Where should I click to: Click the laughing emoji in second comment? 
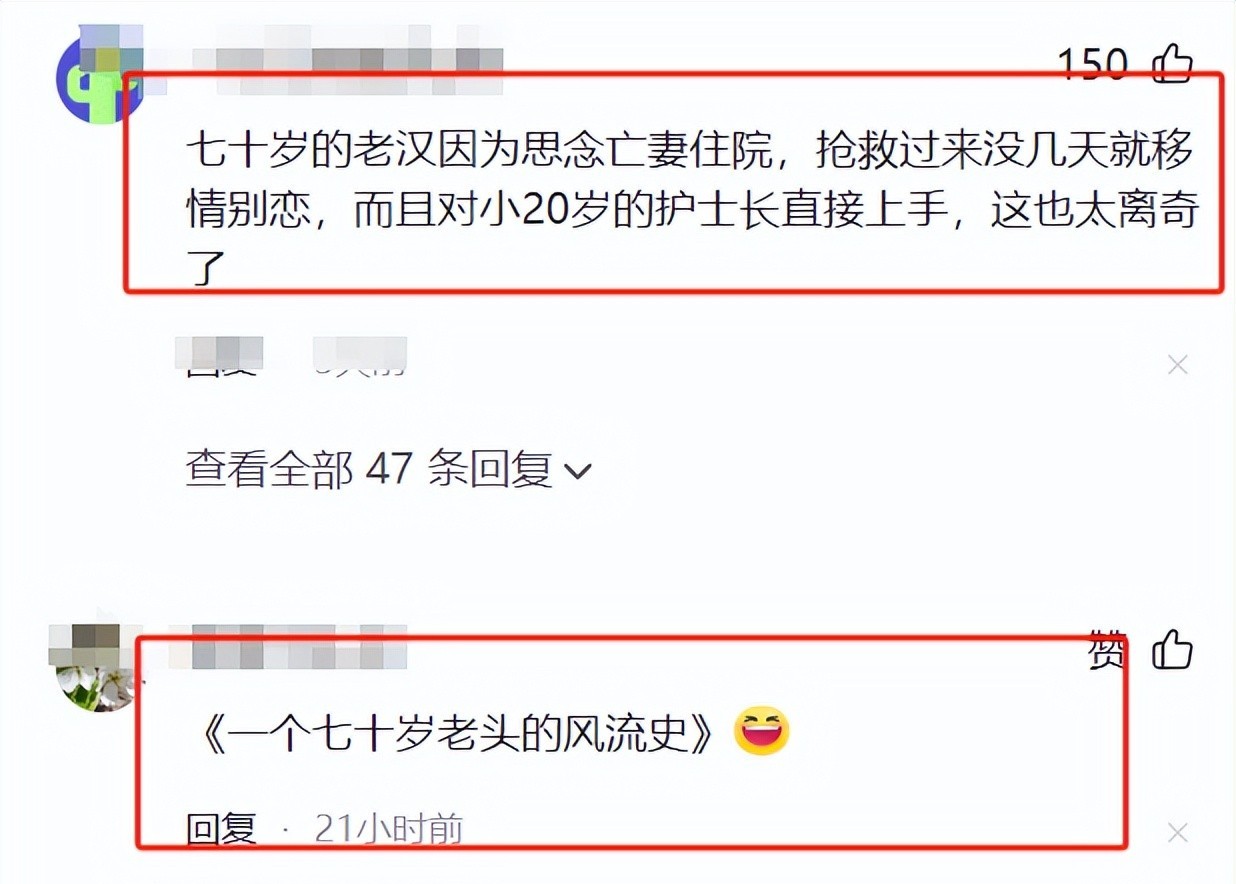(x=761, y=733)
